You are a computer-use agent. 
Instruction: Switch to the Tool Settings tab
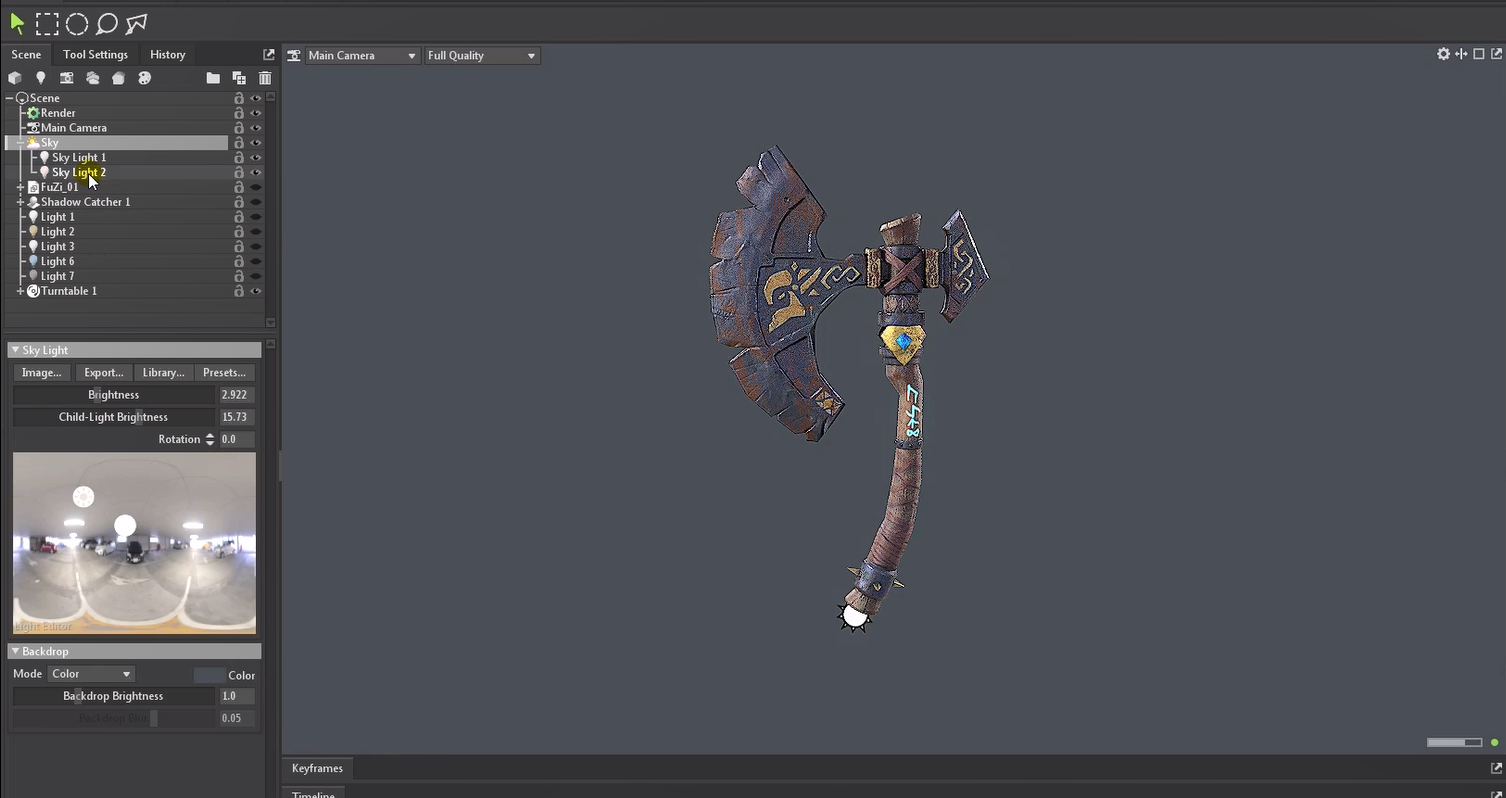click(x=95, y=55)
